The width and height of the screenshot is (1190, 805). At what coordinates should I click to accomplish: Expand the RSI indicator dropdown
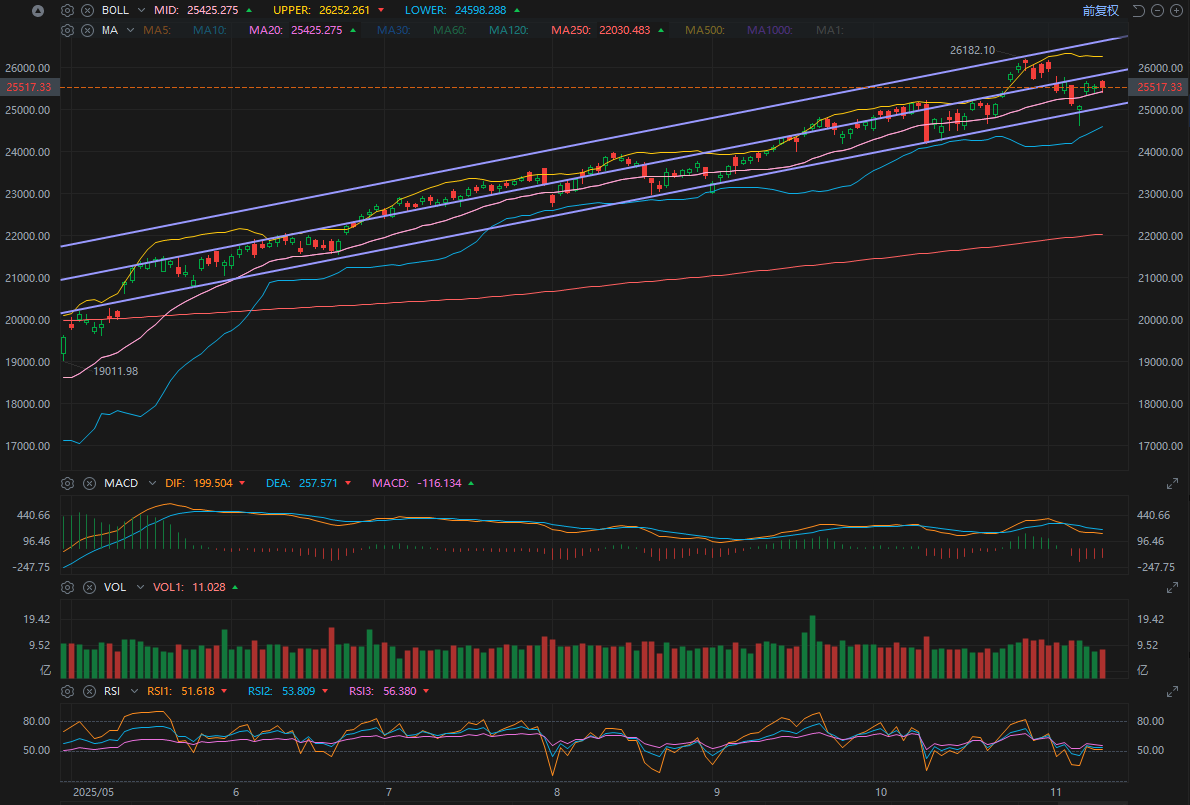click(x=134, y=691)
